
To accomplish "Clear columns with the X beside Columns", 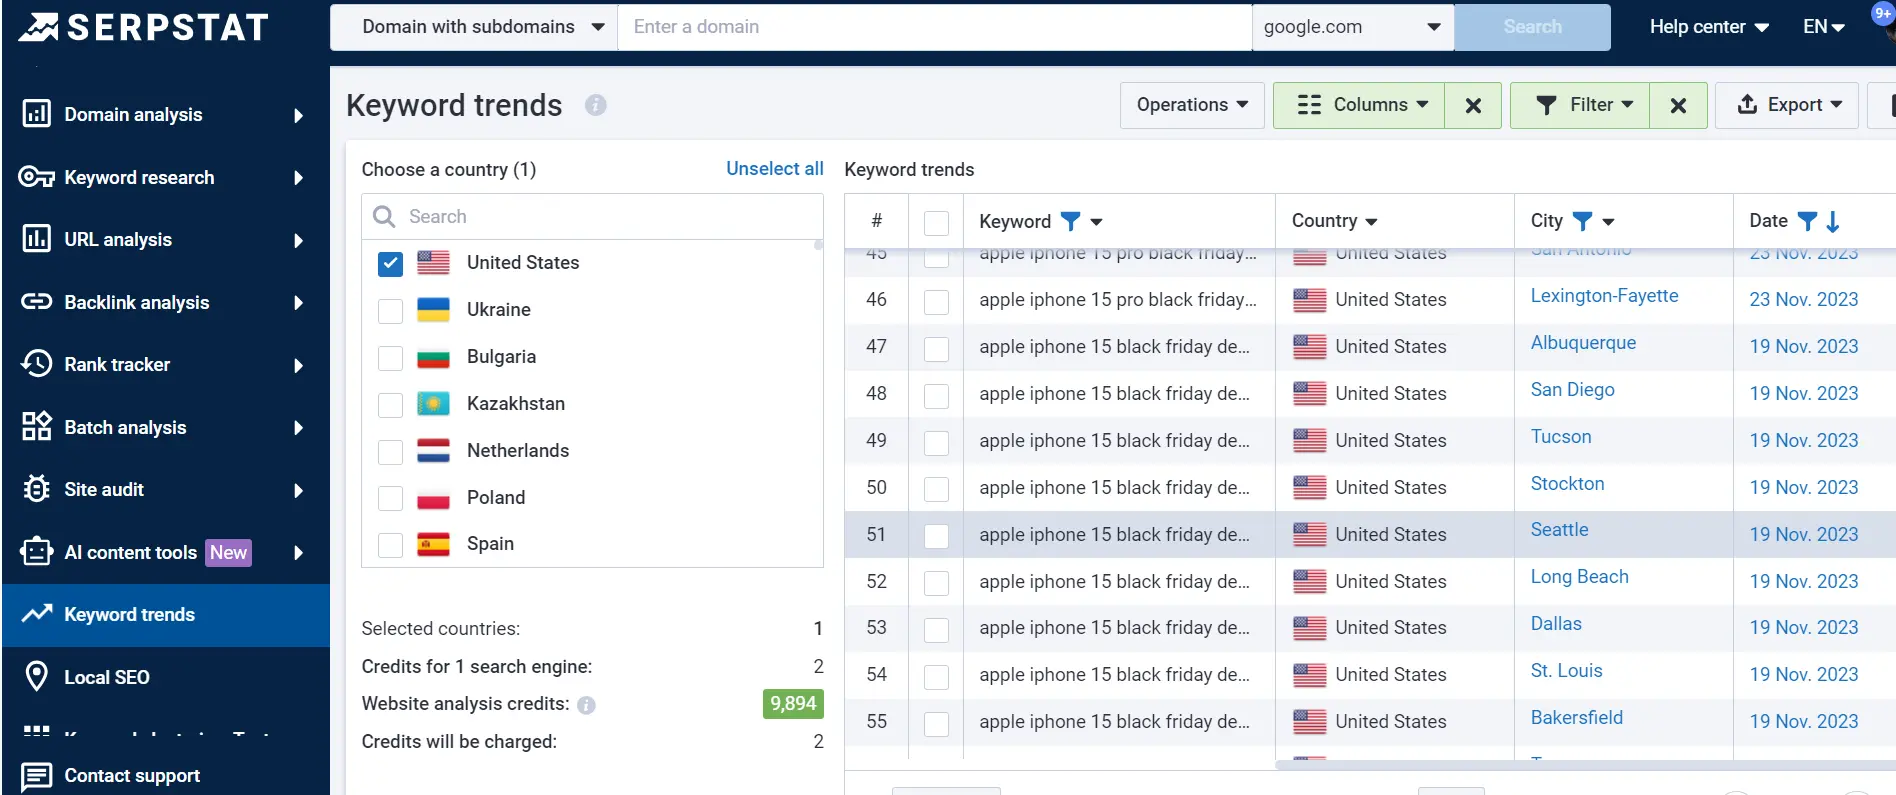I will pyautogui.click(x=1473, y=105).
